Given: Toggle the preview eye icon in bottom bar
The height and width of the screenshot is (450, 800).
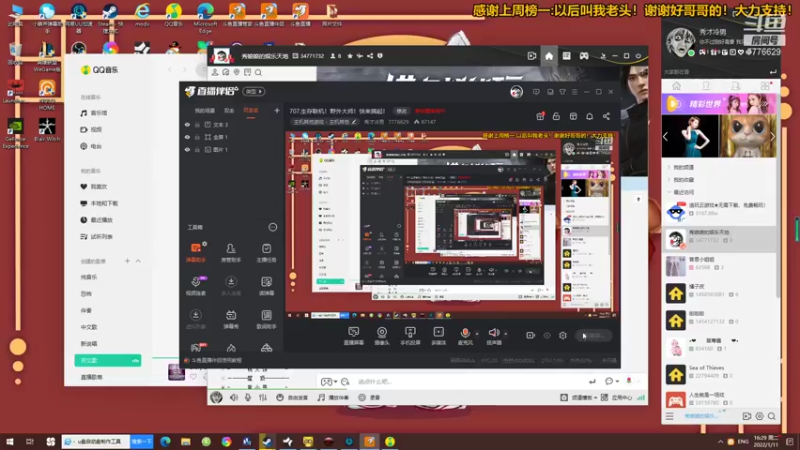Looking at the screenshot, I should coord(546,335).
